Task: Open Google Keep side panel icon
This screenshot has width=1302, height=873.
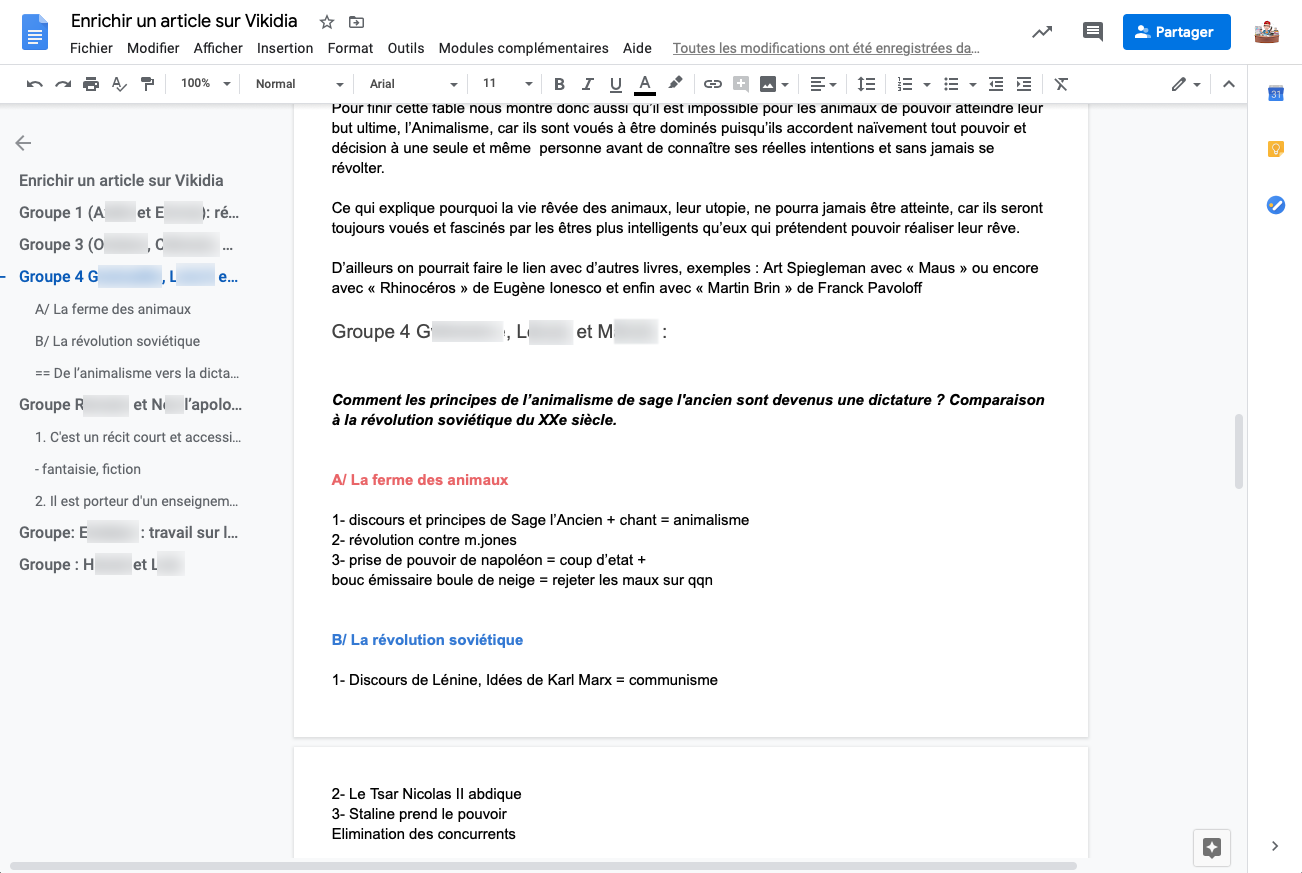Action: (x=1275, y=149)
